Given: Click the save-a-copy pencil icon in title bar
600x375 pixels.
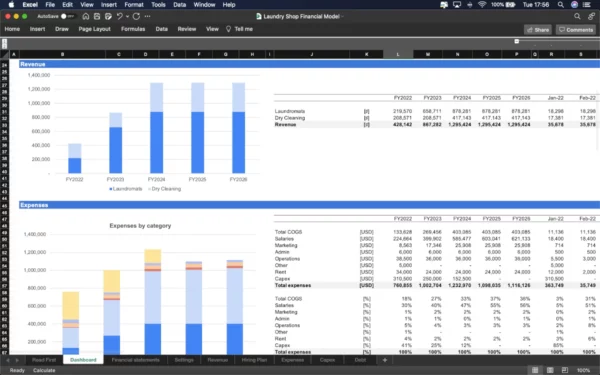Looking at the screenshot, I should click(108, 16).
